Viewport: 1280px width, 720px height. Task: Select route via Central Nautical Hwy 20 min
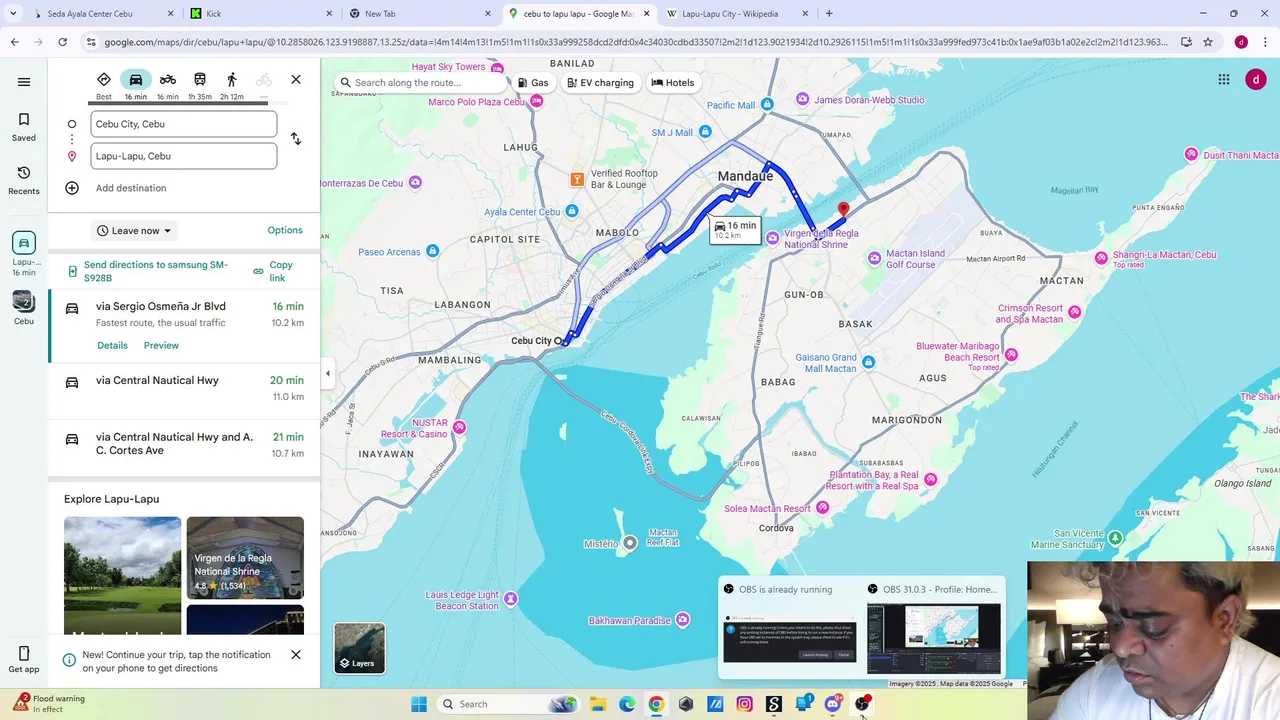point(184,390)
